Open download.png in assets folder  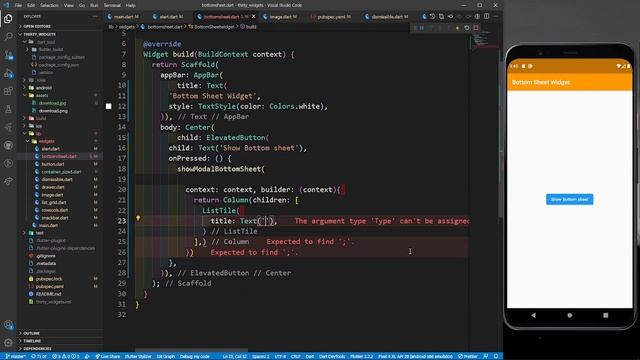coord(53,111)
